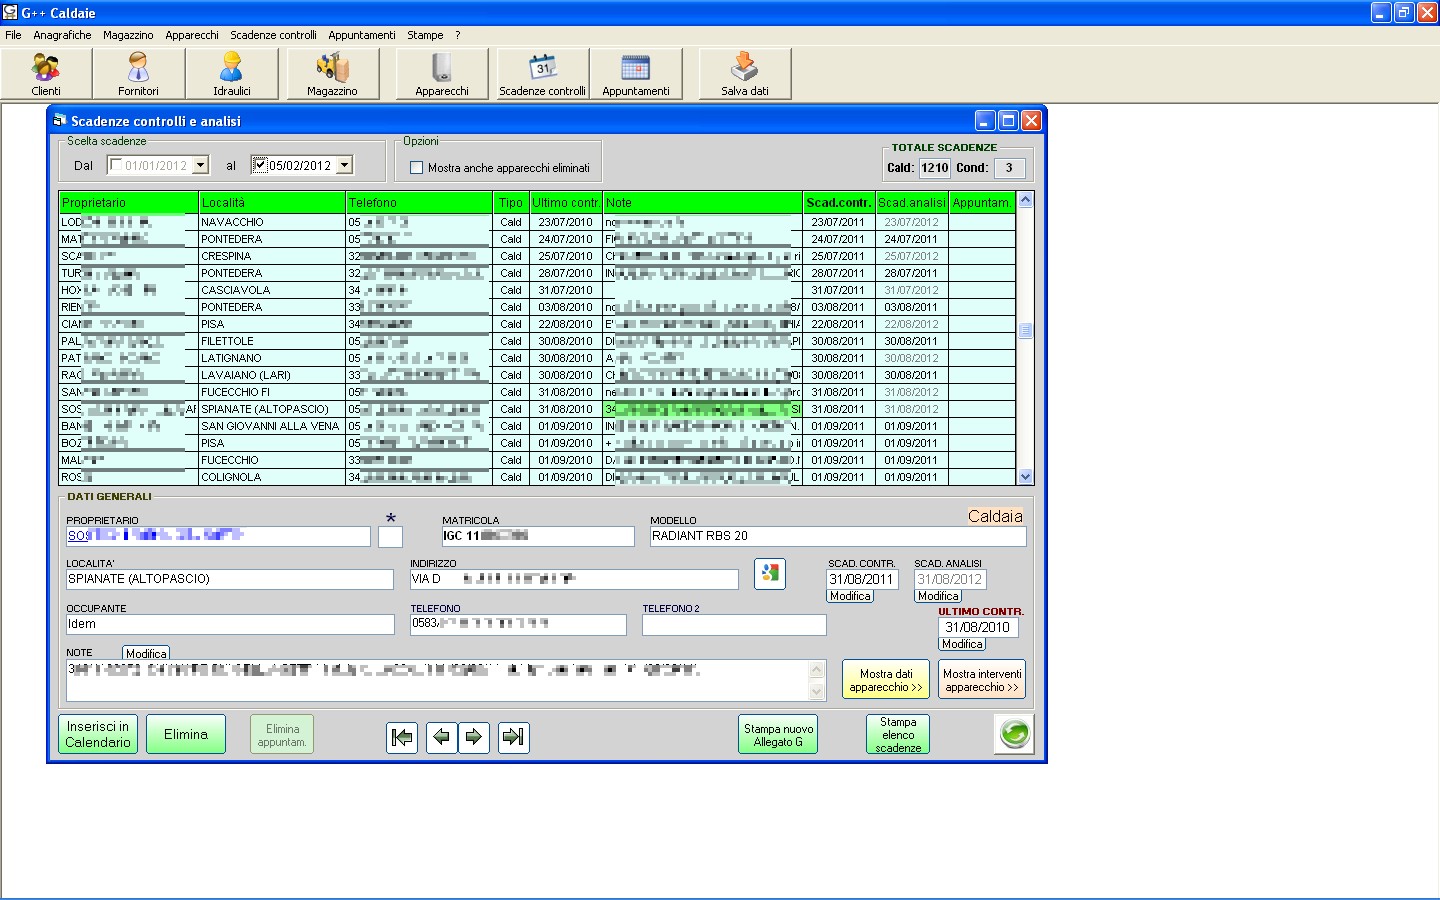Viewport: 1440px width, 900px height.
Task: Open the Fornitori section
Action: tap(138, 74)
